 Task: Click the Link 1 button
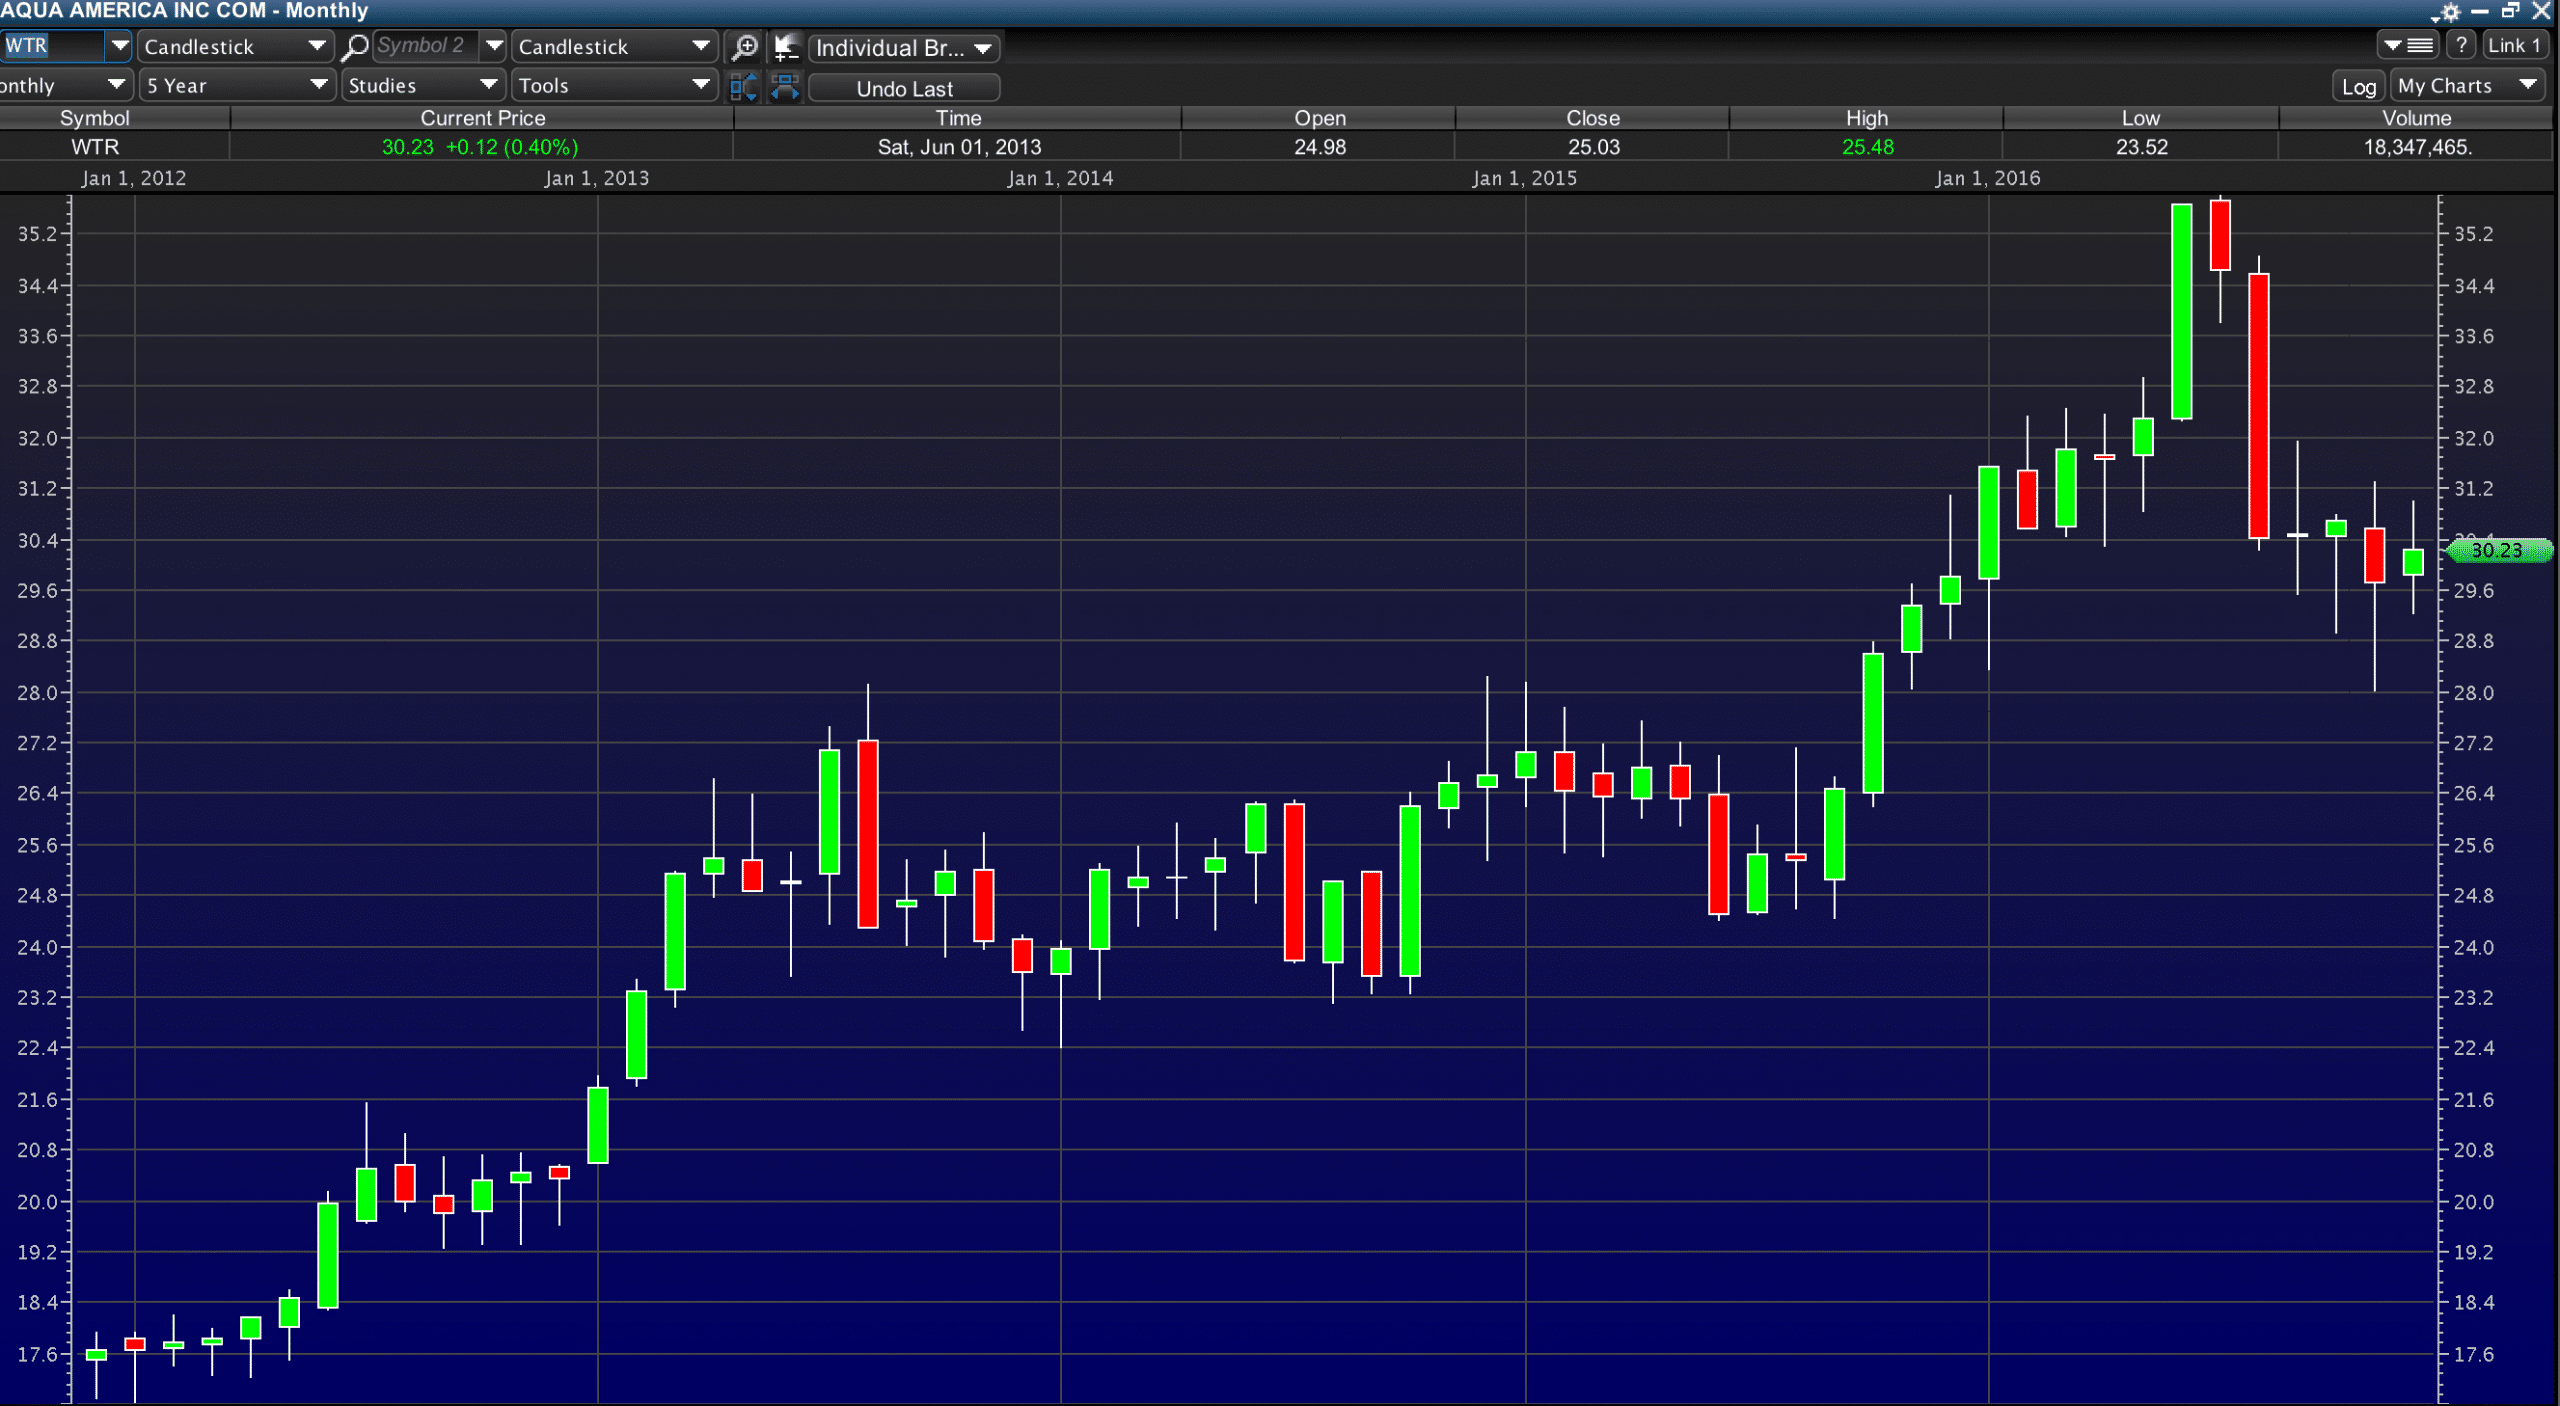point(2514,45)
